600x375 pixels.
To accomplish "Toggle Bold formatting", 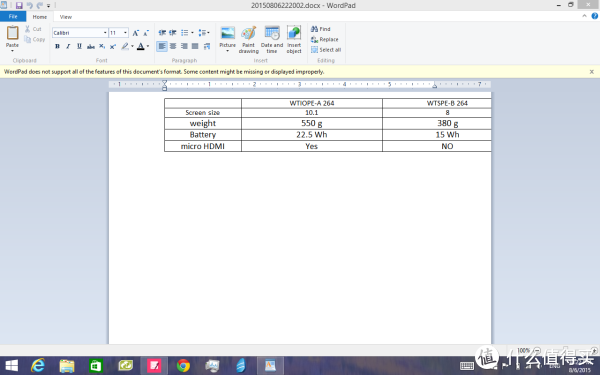I will 57,46.
